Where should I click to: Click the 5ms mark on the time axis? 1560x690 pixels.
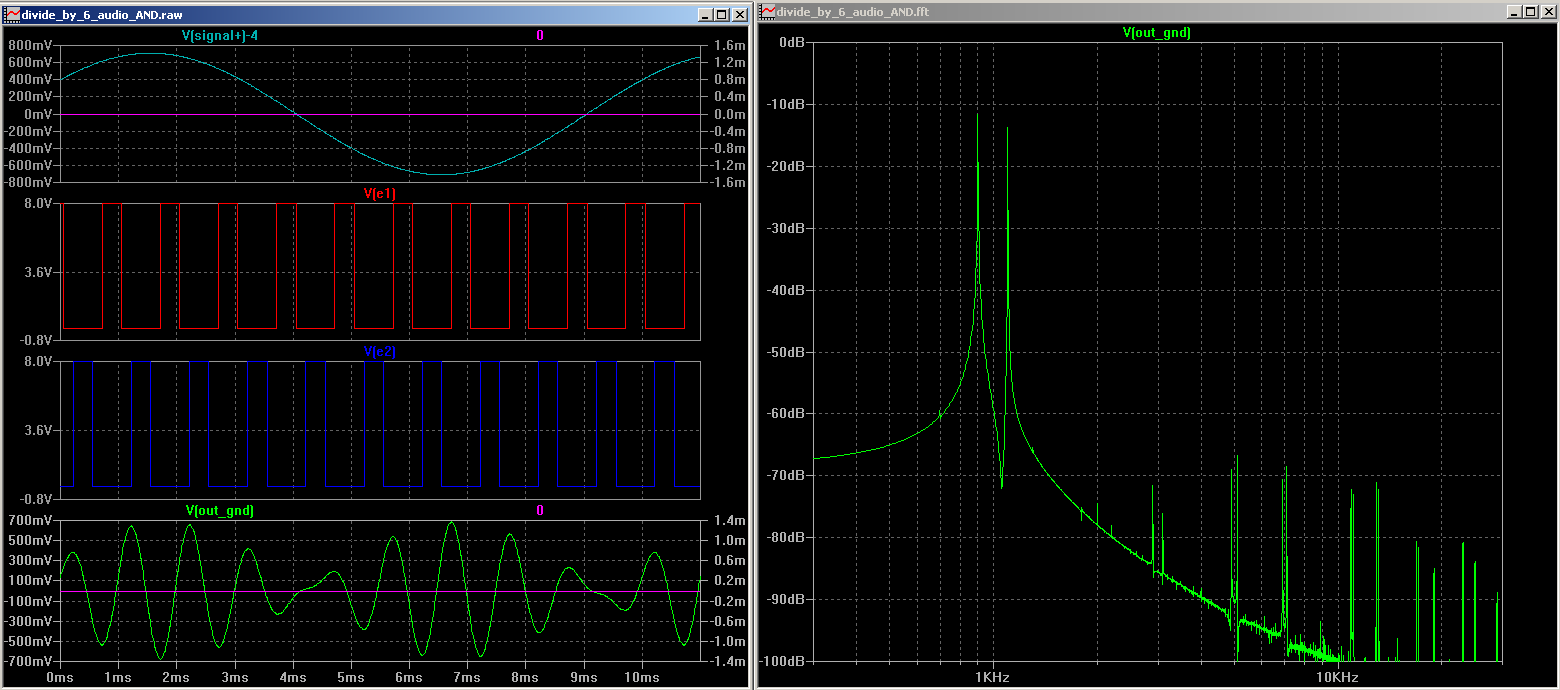click(x=350, y=678)
